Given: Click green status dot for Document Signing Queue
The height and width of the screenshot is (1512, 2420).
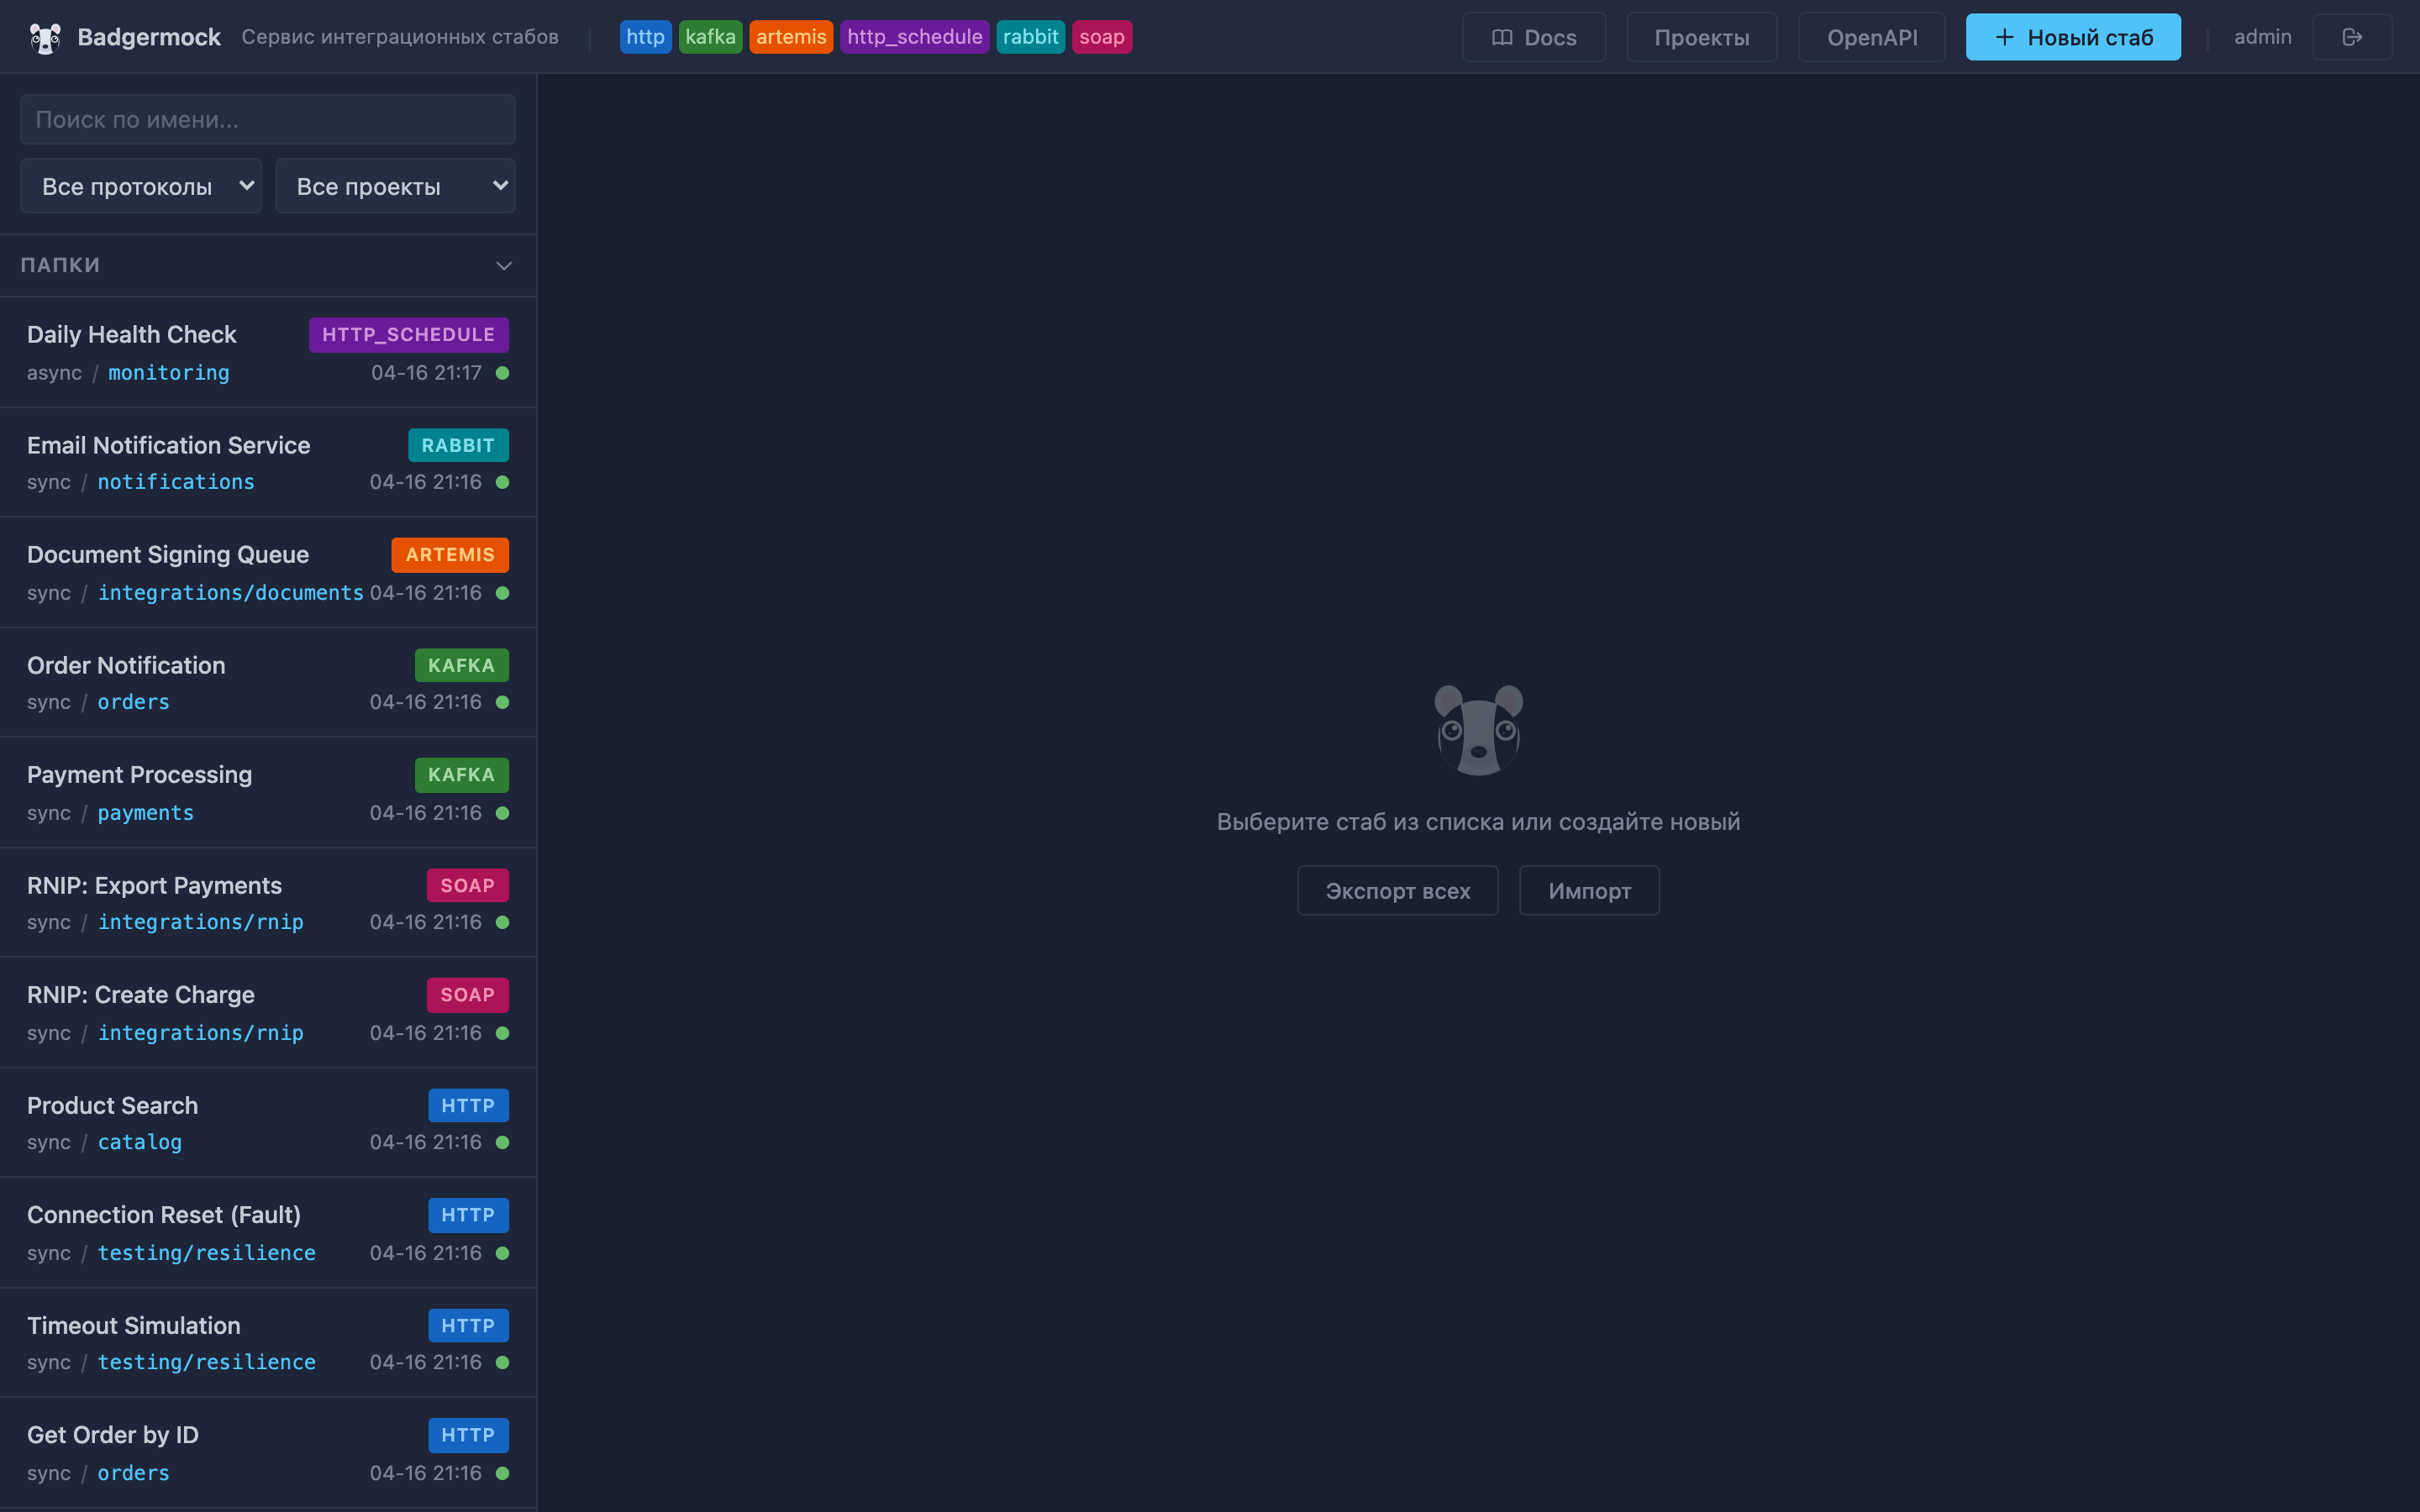Looking at the screenshot, I should tap(503, 593).
